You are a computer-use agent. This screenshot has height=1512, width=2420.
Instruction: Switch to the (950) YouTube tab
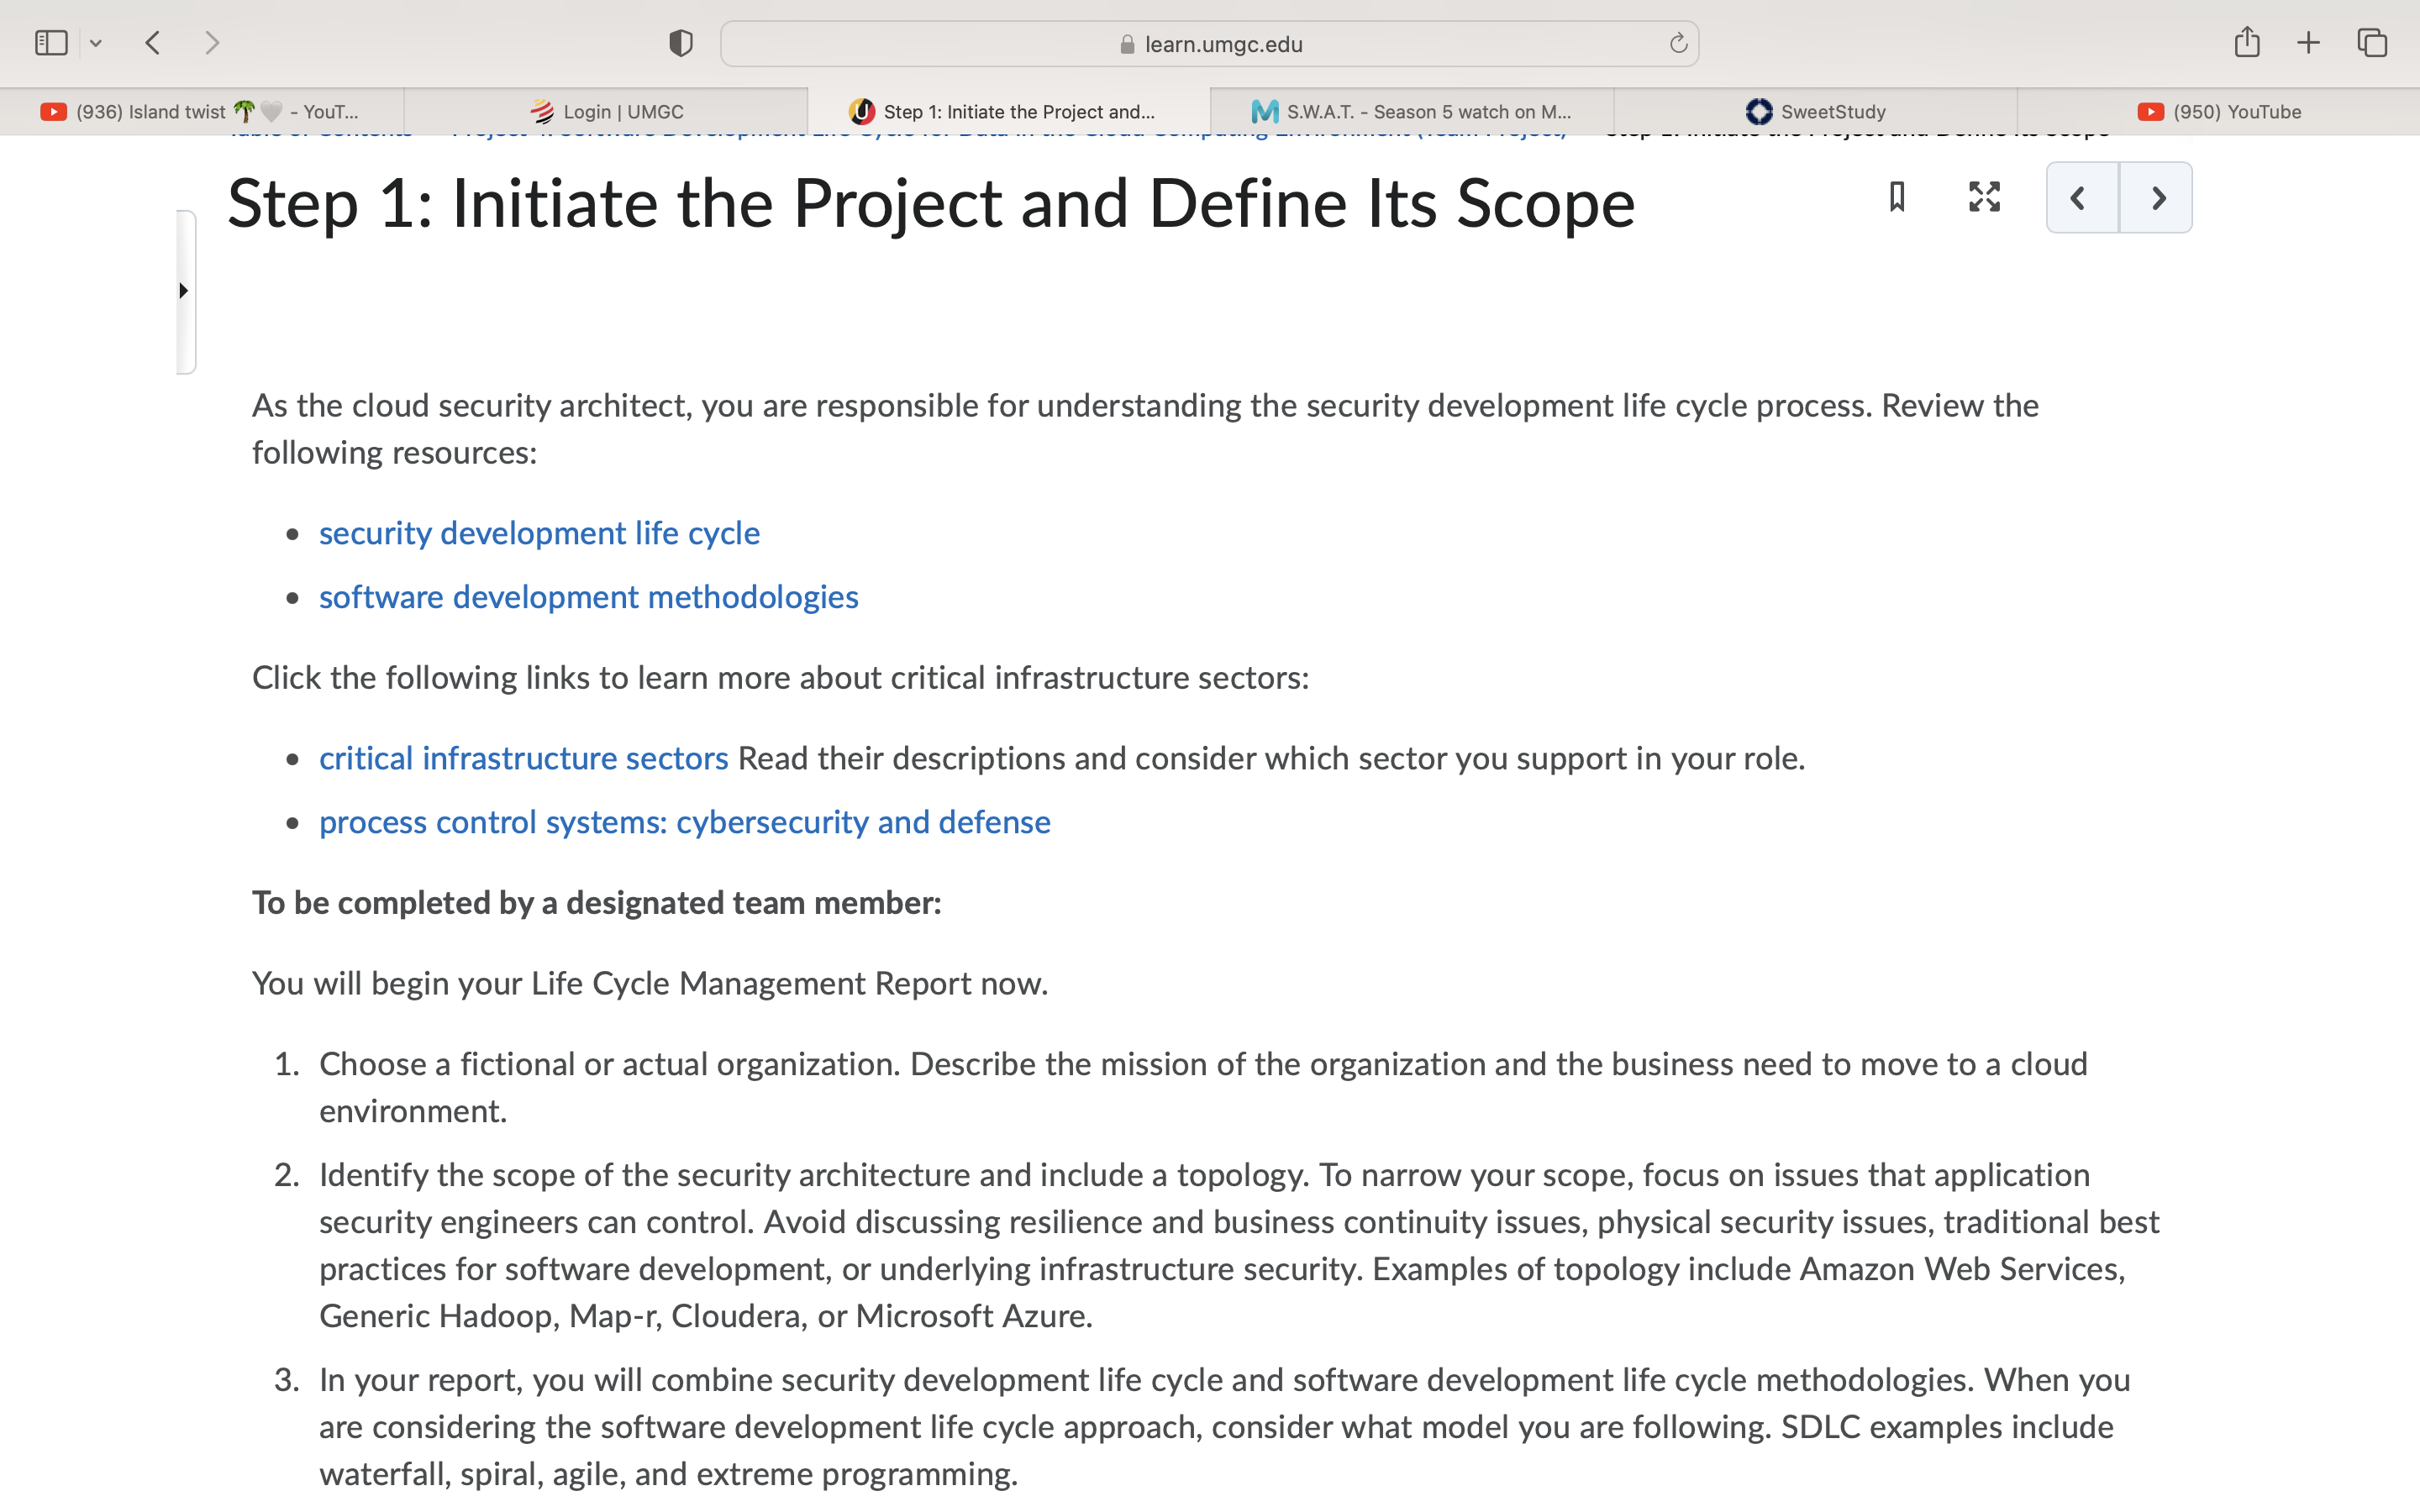(2219, 112)
